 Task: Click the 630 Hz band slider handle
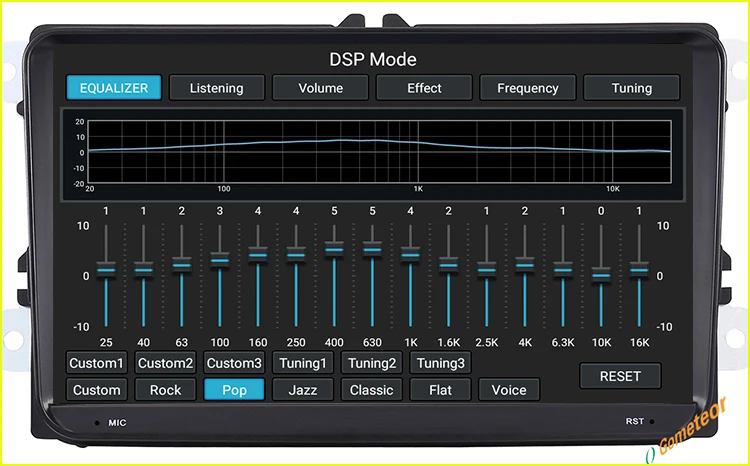click(372, 250)
